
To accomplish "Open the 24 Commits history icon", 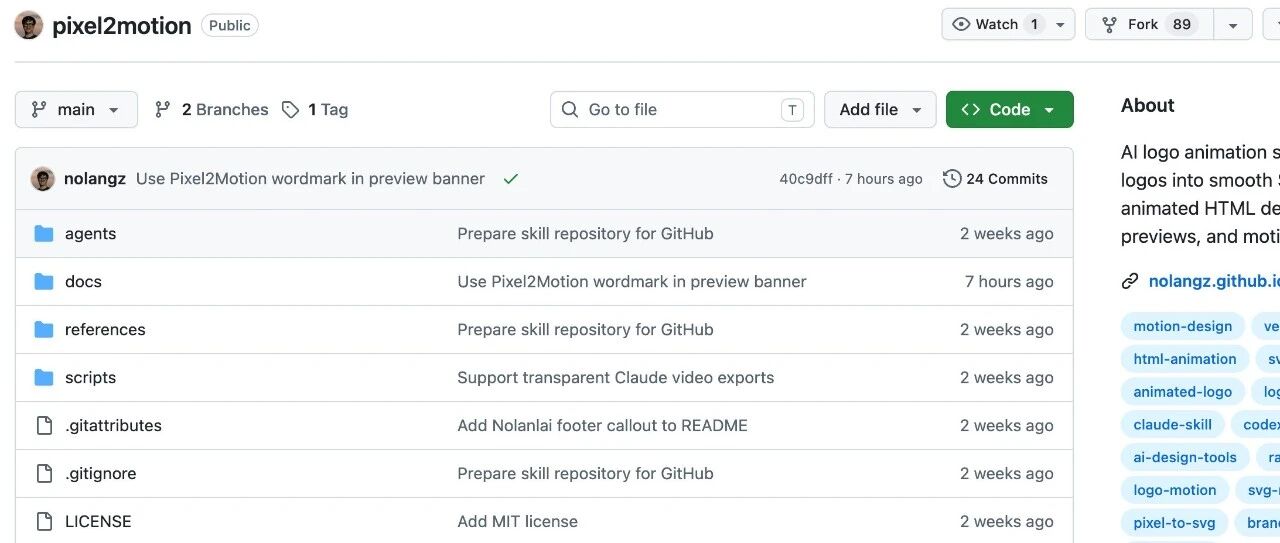I will (x=952, y=179).
